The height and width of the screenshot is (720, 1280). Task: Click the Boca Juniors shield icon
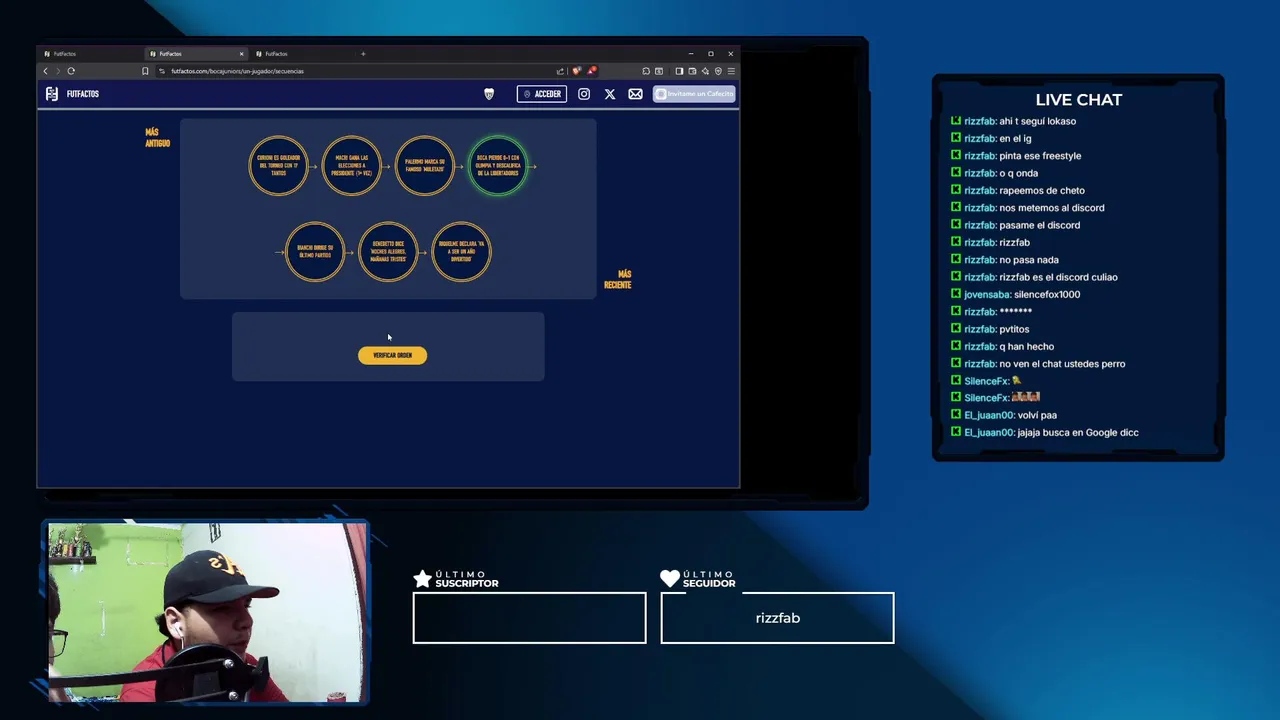click(x=489, y=94)
